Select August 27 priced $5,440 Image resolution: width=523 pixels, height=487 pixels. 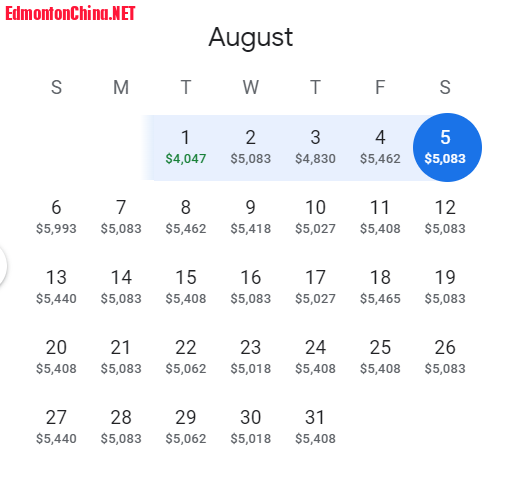click(x=56, y=427)
